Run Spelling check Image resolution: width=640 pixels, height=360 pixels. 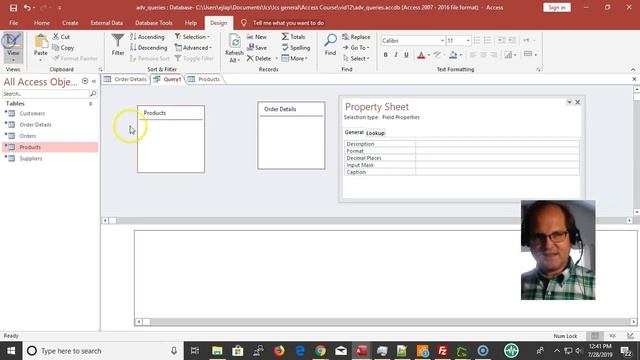(x=296, y=48)
